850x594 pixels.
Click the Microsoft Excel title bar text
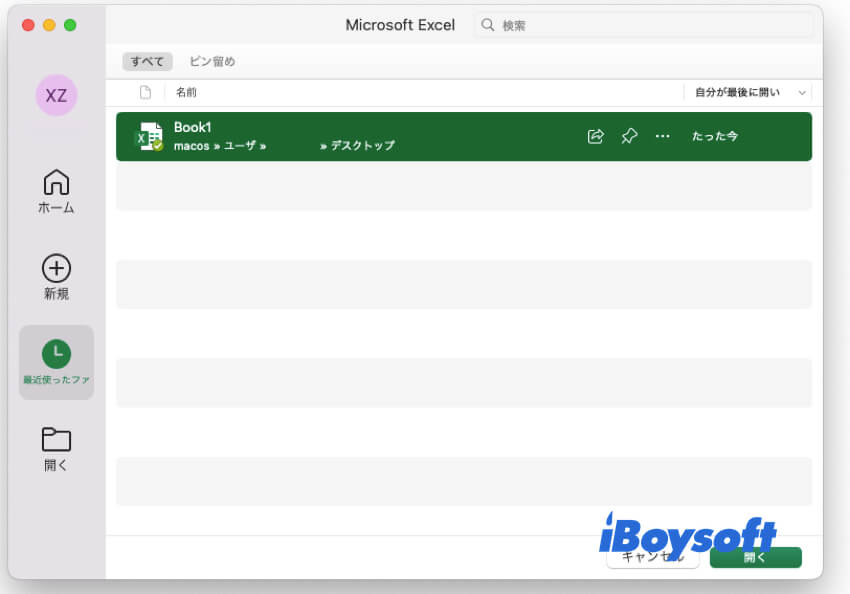coord(400,24)
